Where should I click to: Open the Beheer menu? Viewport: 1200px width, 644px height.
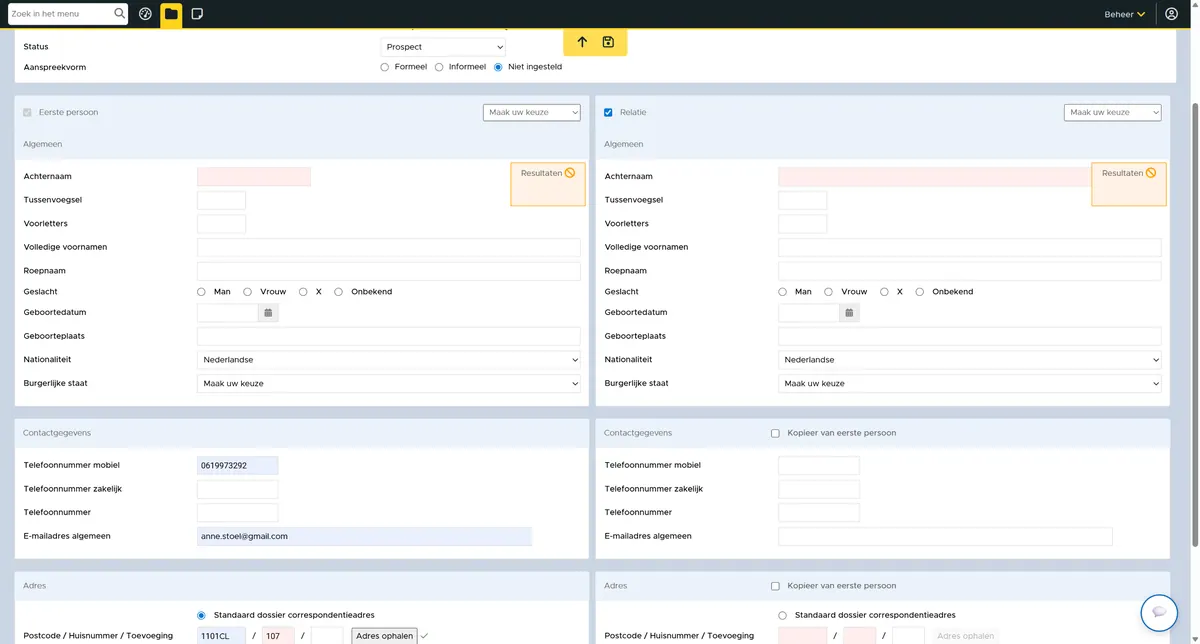coord(1125,14)
